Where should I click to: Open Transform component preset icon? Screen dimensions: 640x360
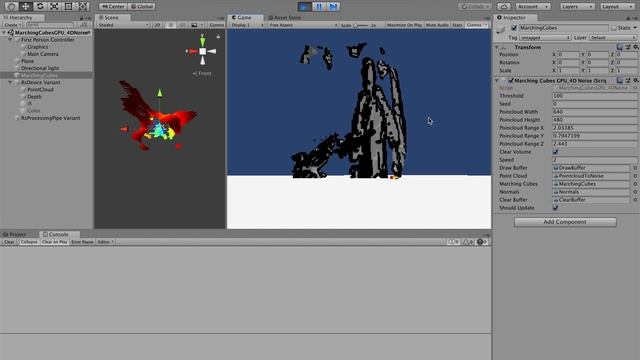pyautogui.click(x=628, y=47)
